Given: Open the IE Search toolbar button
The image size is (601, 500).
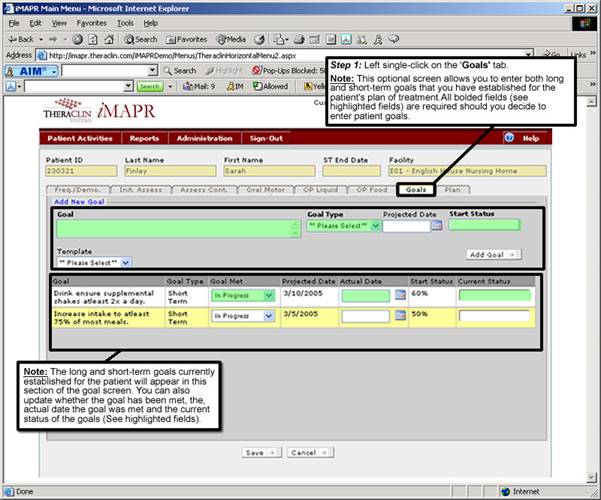Looking at the screenshot, I should pyautogui.click(x=141, y=39).
